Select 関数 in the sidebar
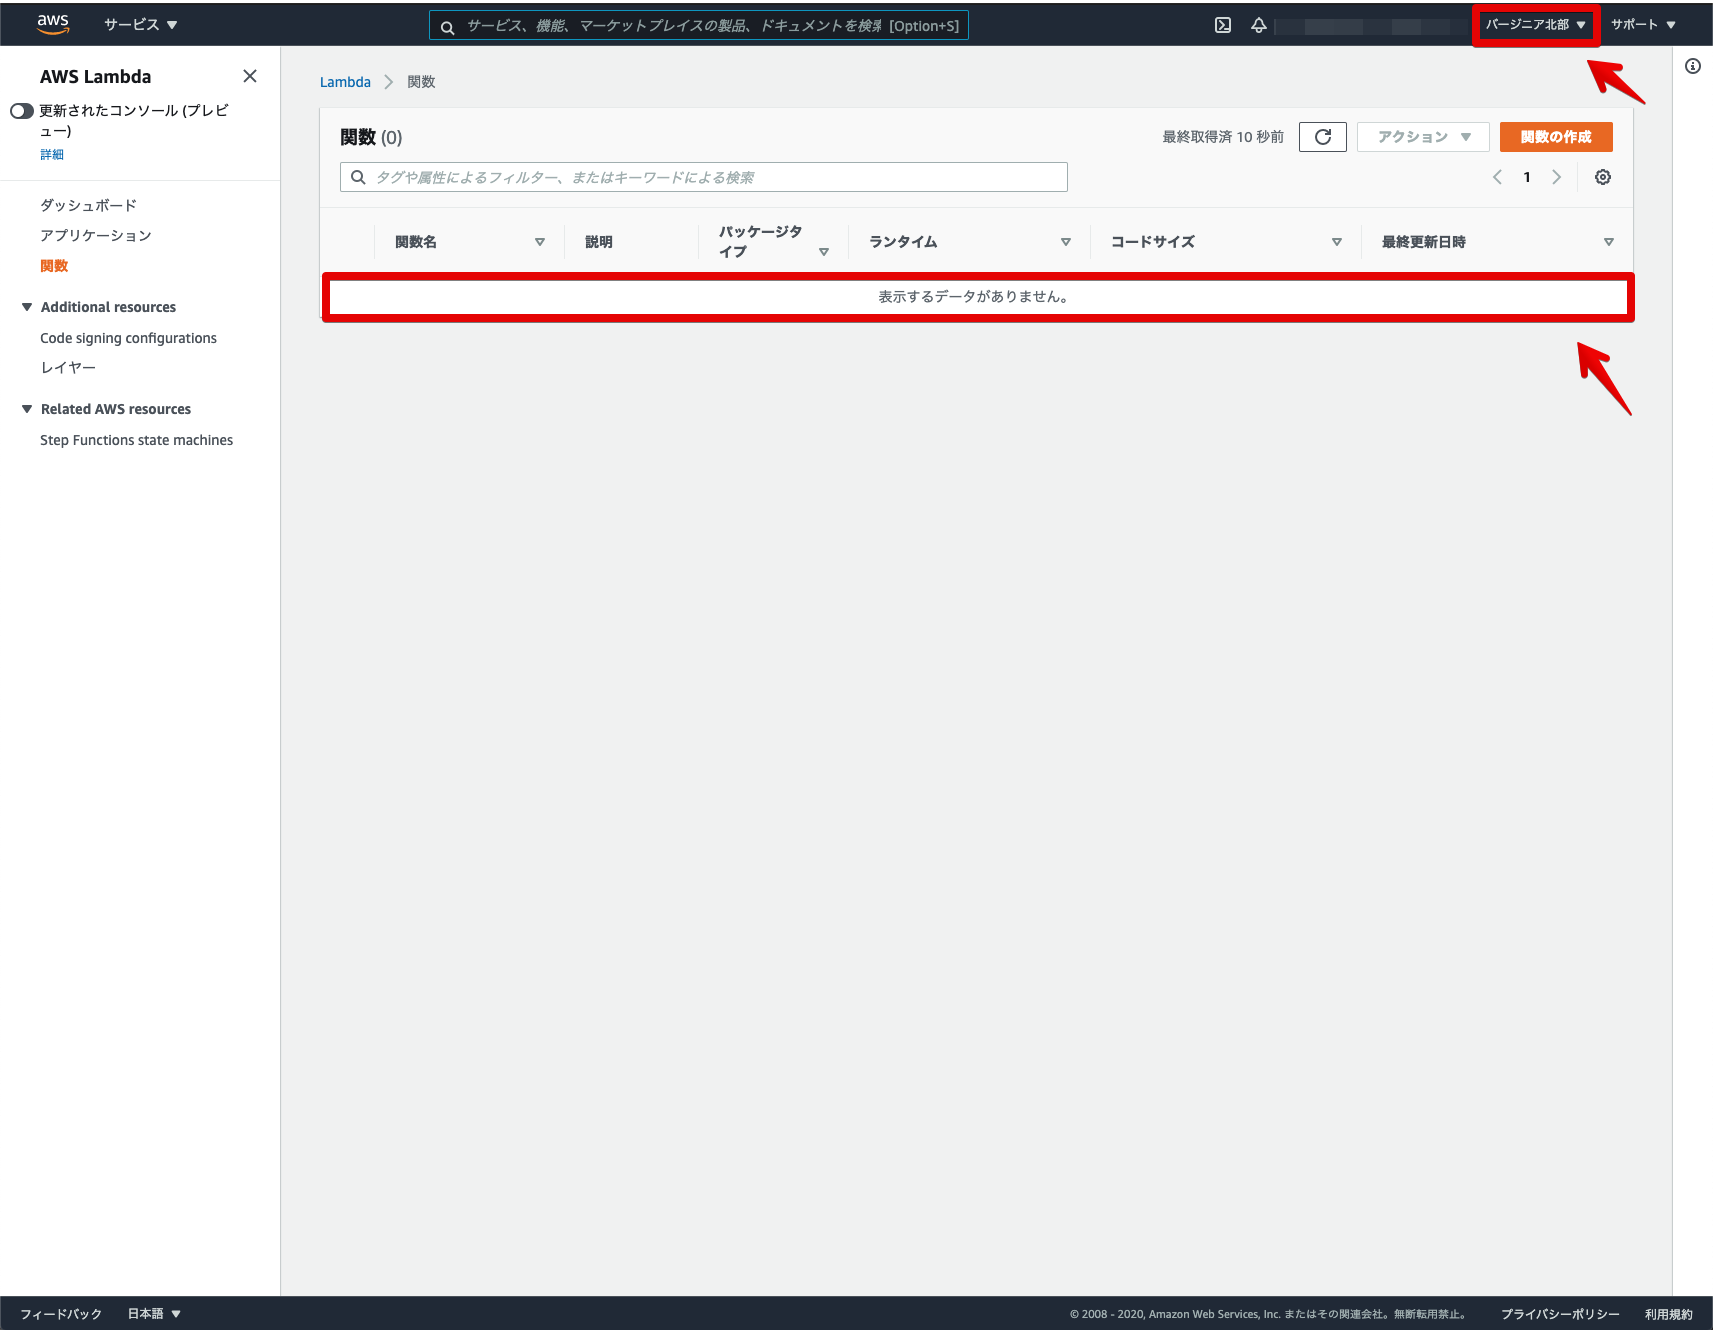 (x=54, y=266)
